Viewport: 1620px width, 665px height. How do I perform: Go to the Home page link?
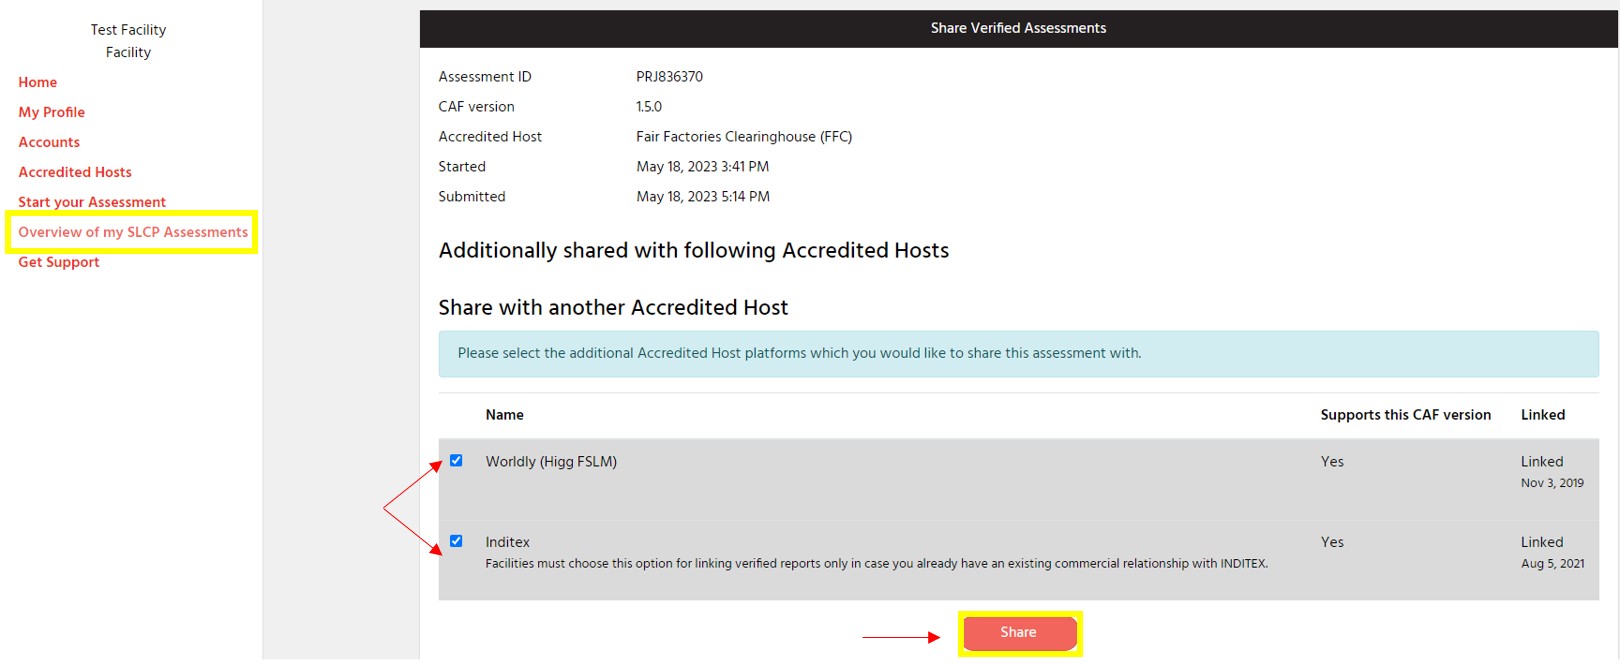point(38,82)
